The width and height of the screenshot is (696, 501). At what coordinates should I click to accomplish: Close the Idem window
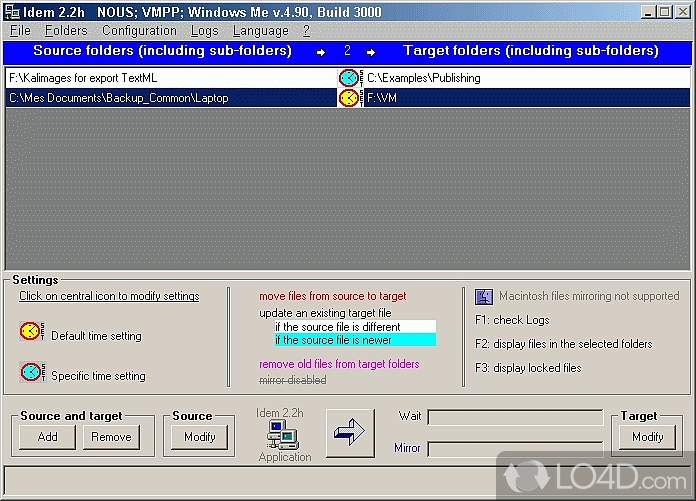[x=683, y=12]
